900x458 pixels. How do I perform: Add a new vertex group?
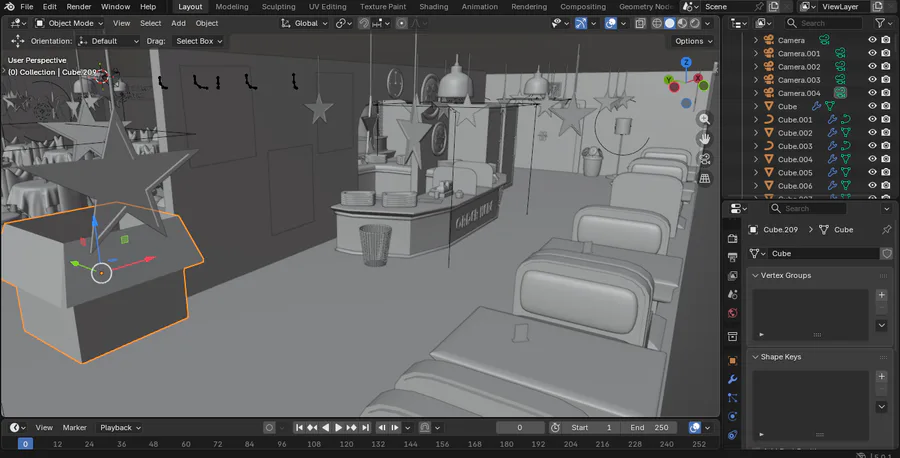(882, 295)
